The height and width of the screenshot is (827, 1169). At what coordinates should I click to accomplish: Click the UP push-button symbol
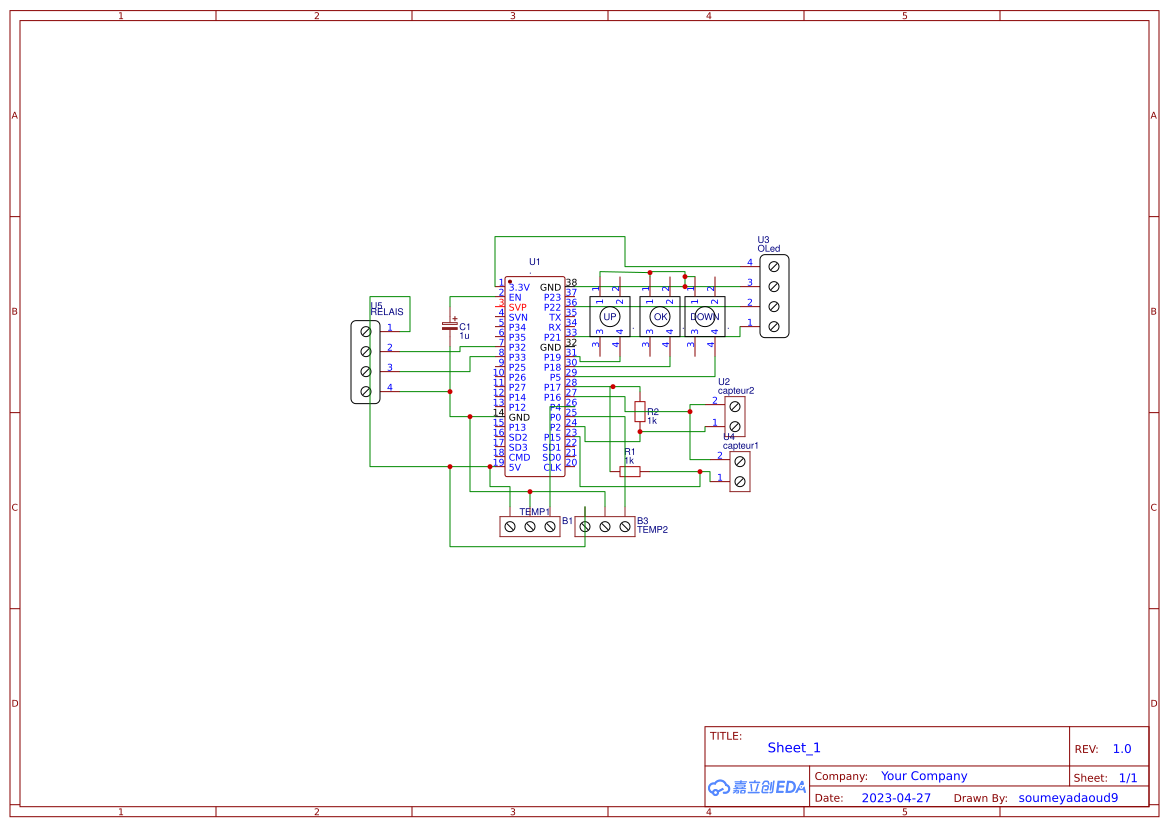[x=609, y=316]
